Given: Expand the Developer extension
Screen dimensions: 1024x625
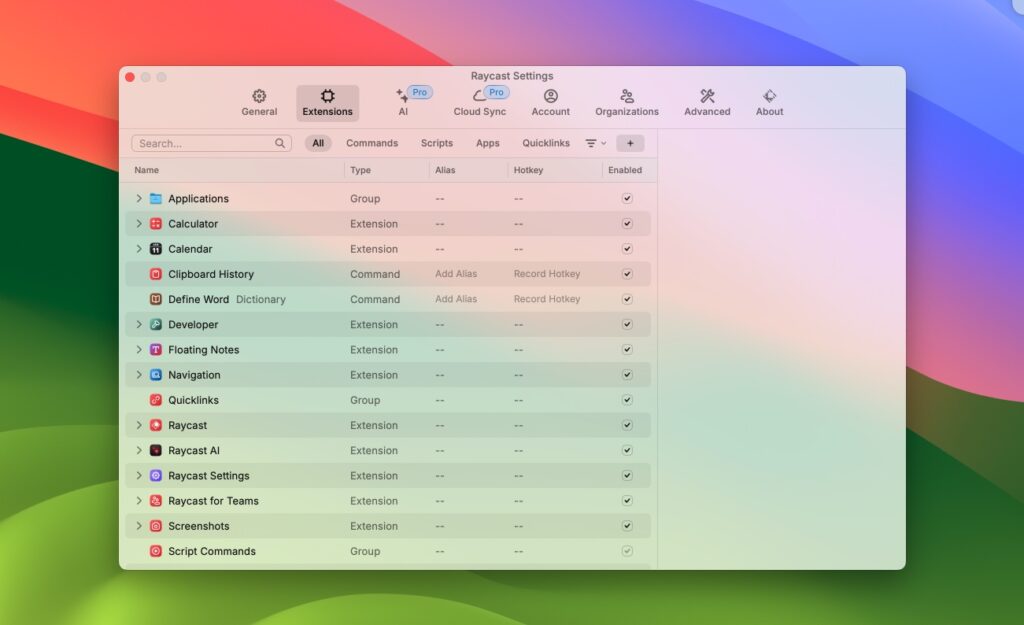Looking at the screenshot, I should 139,324.
